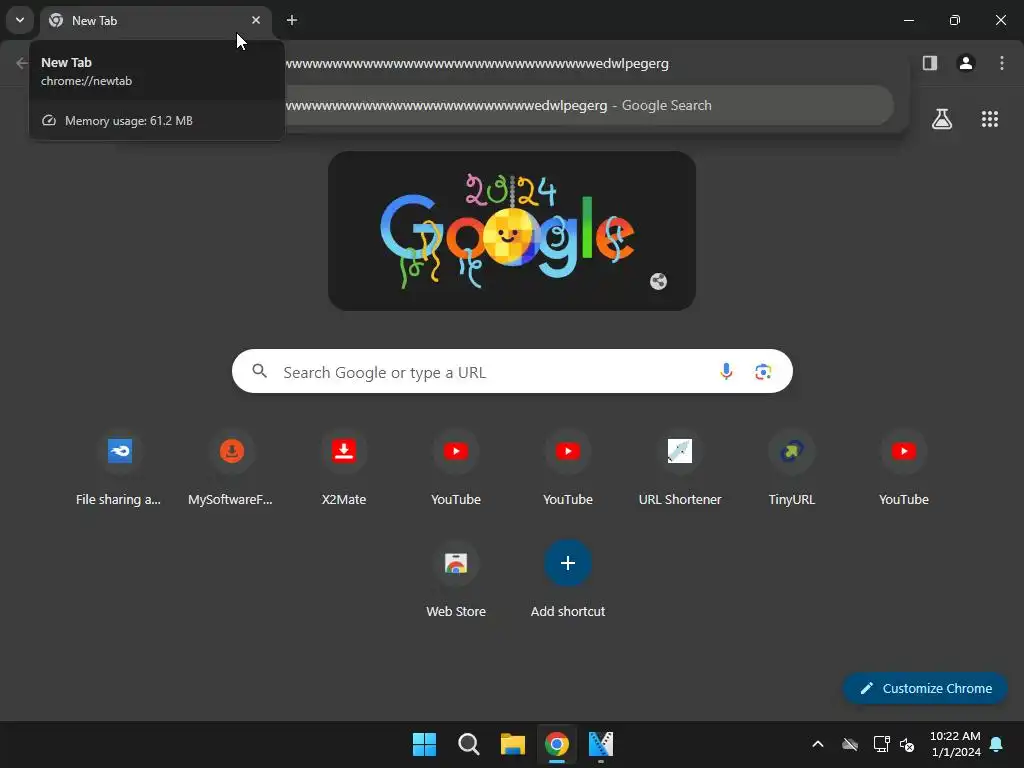Click the Memory usage: 61.2 MB text
The width and height of the screenshot is (1024, 768).
(129, 121)
